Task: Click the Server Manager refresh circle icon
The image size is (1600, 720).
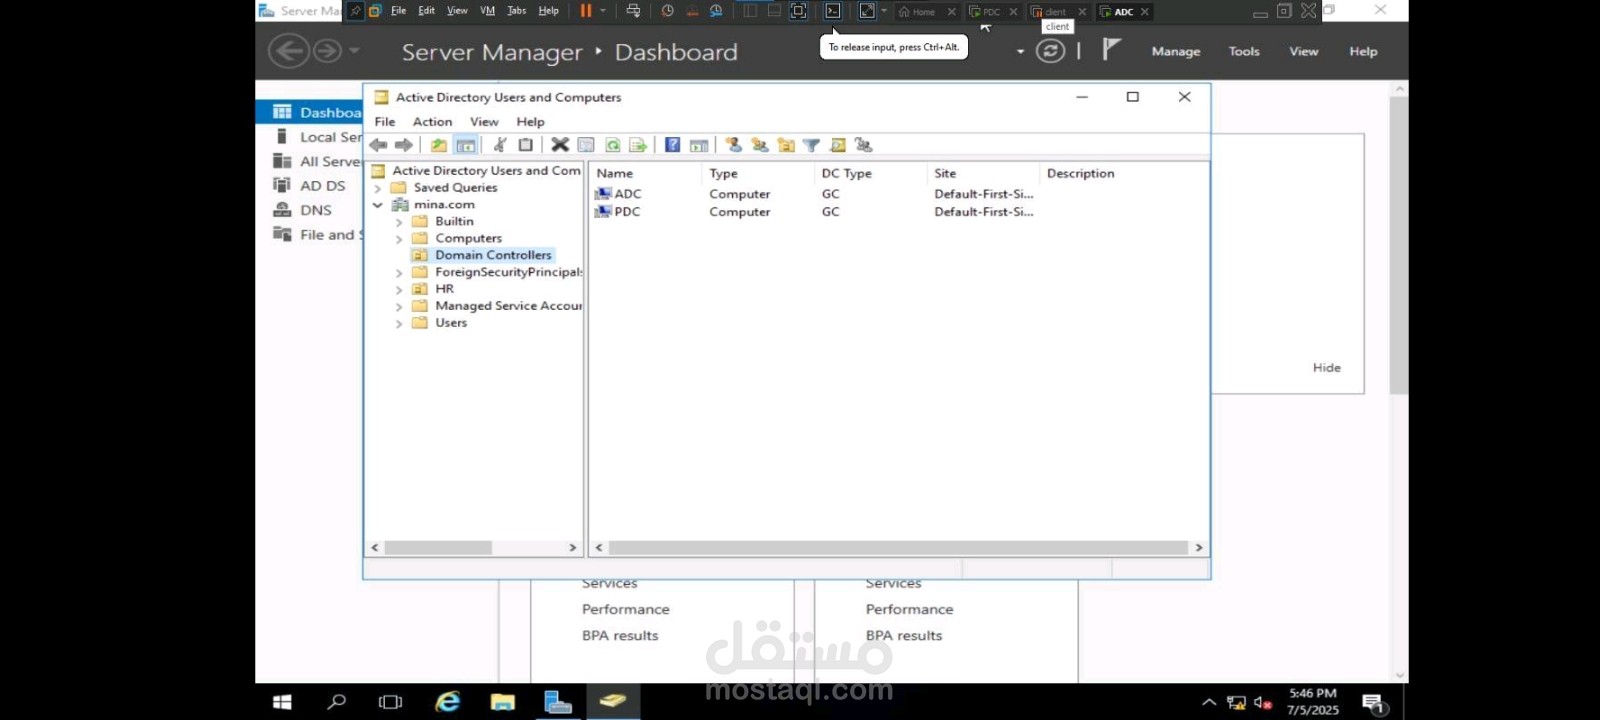Action: pyautogui.click(x=1050, y=51)
